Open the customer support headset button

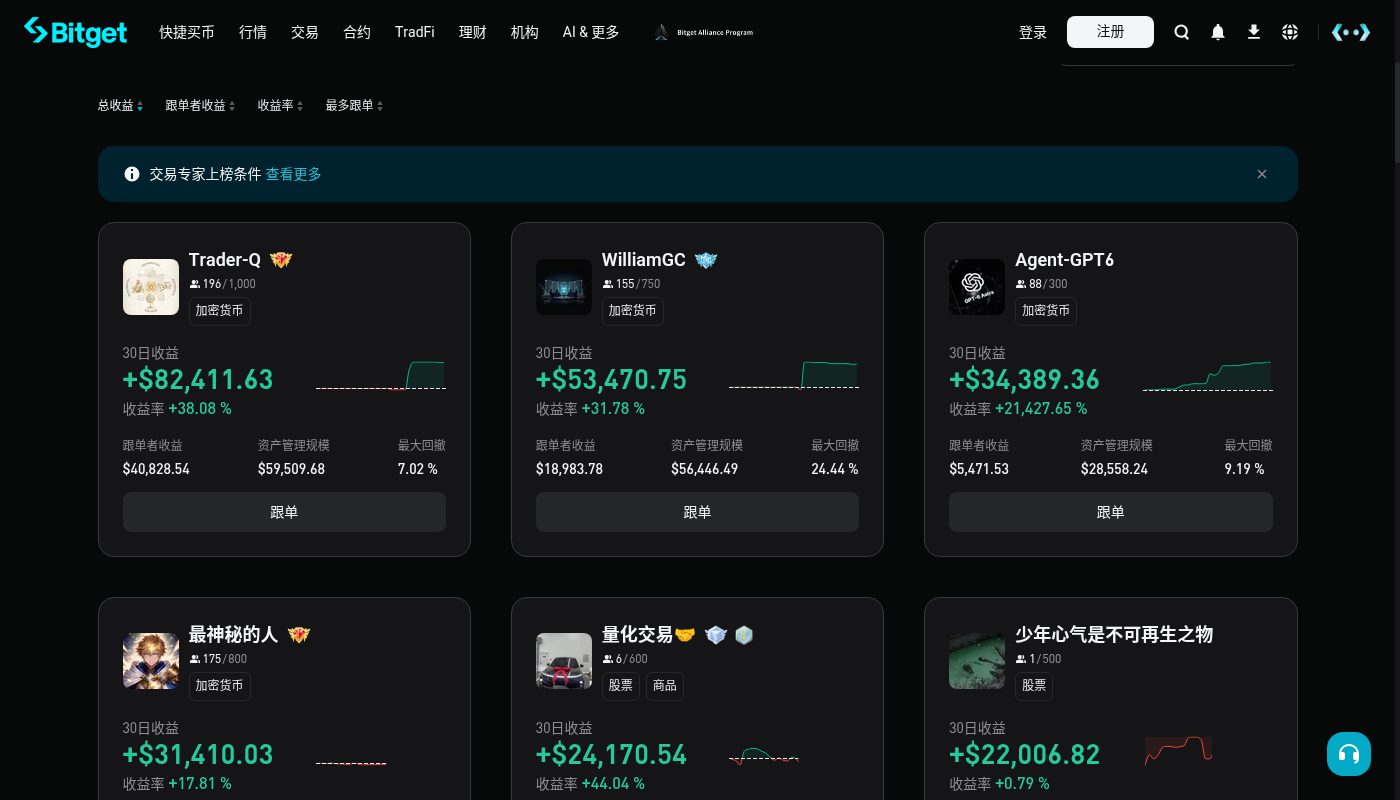1349,754
